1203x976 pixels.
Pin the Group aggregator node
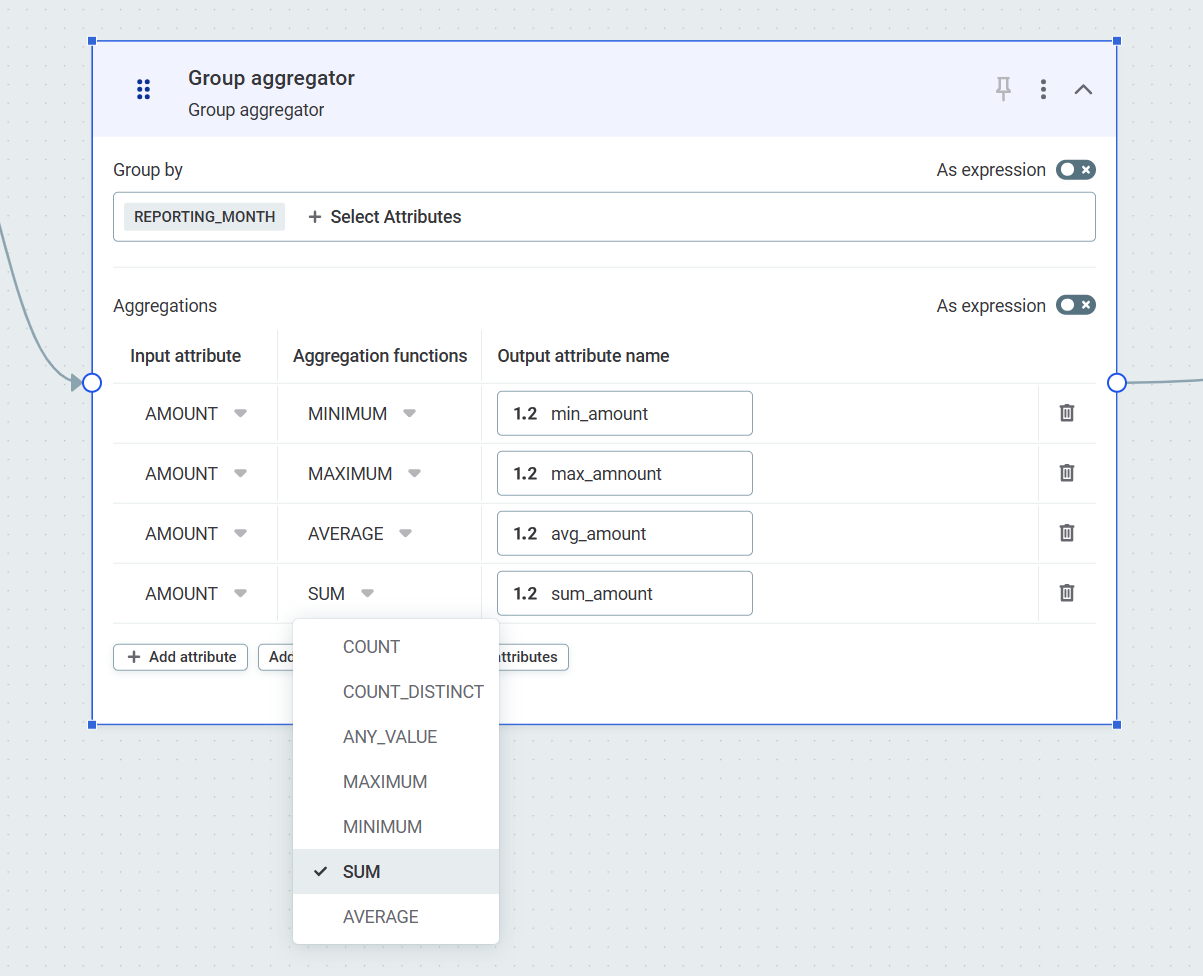click(1003, 89)
